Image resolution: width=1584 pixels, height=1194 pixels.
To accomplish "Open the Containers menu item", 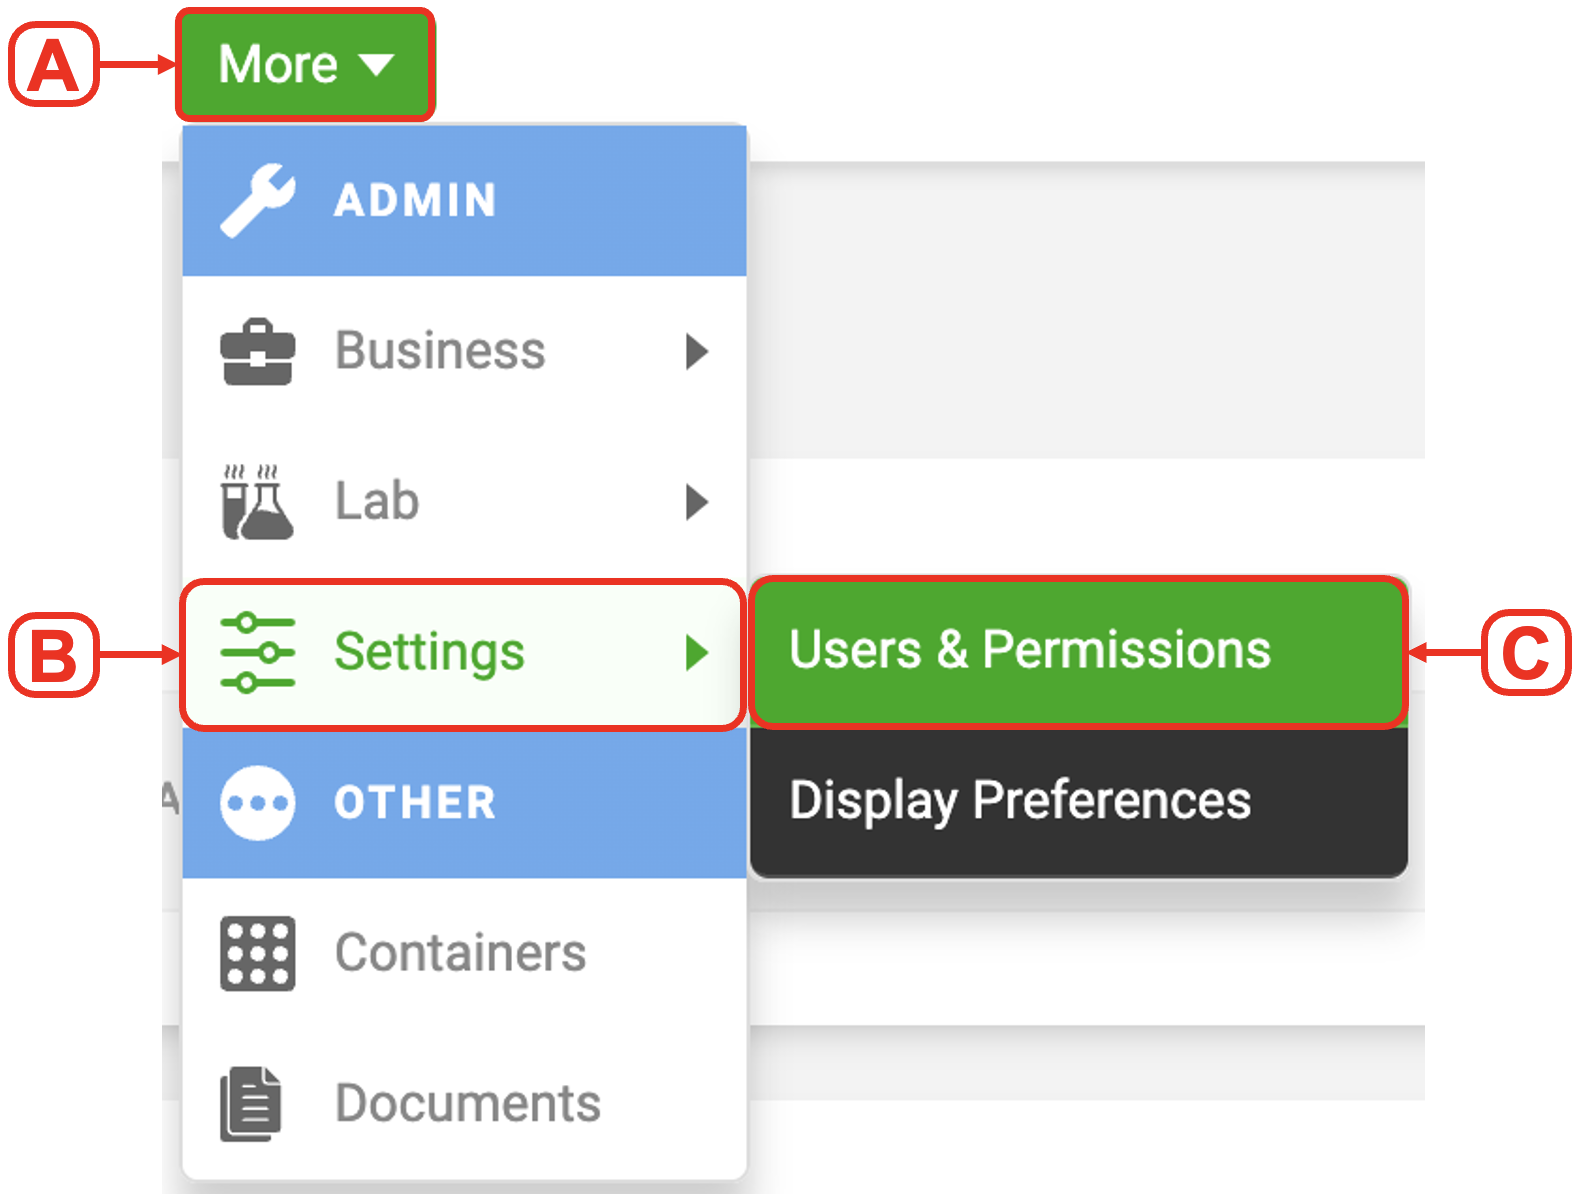I will (464, 953).
